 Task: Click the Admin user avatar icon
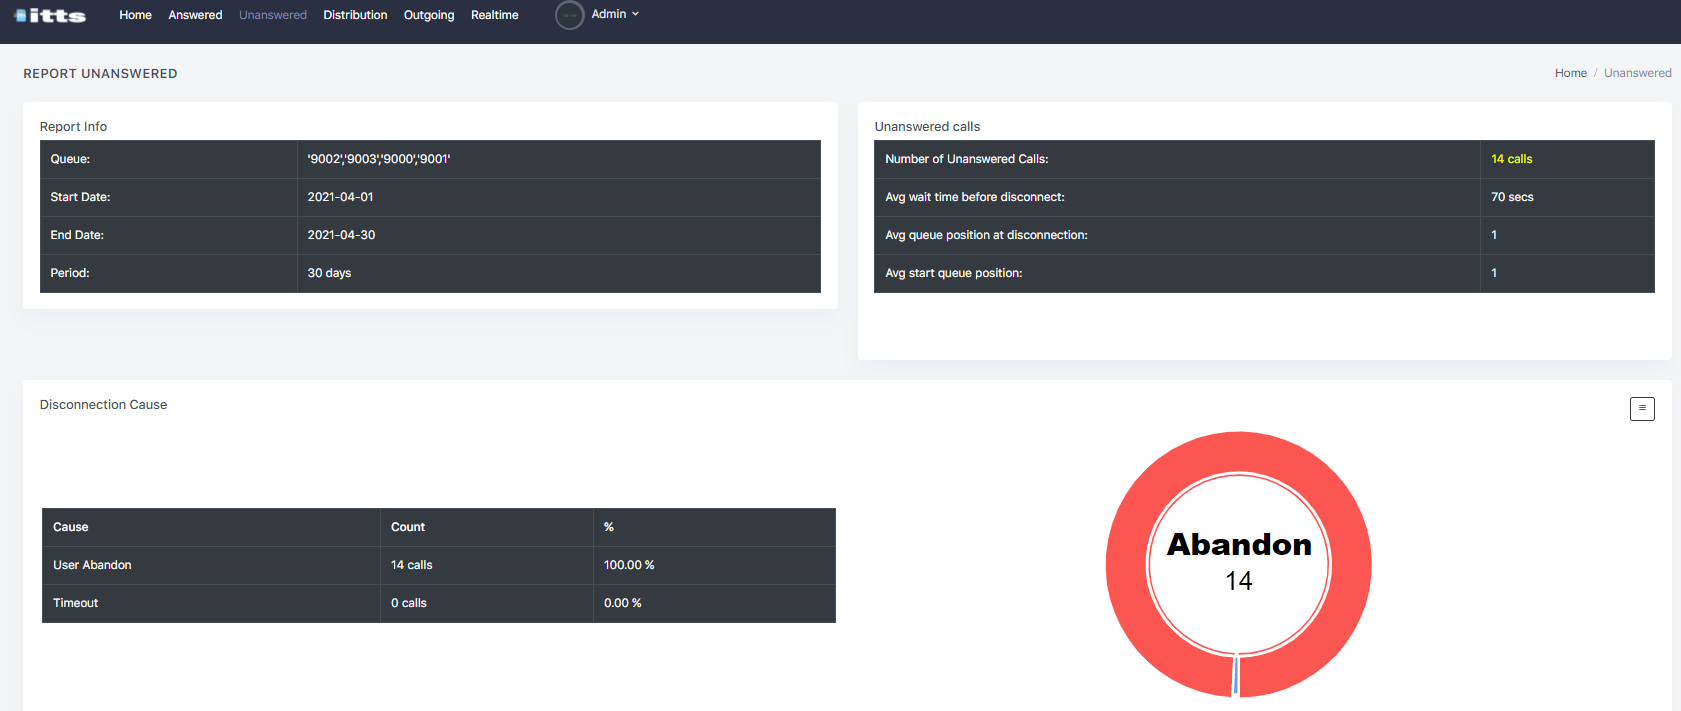[569, 15]
